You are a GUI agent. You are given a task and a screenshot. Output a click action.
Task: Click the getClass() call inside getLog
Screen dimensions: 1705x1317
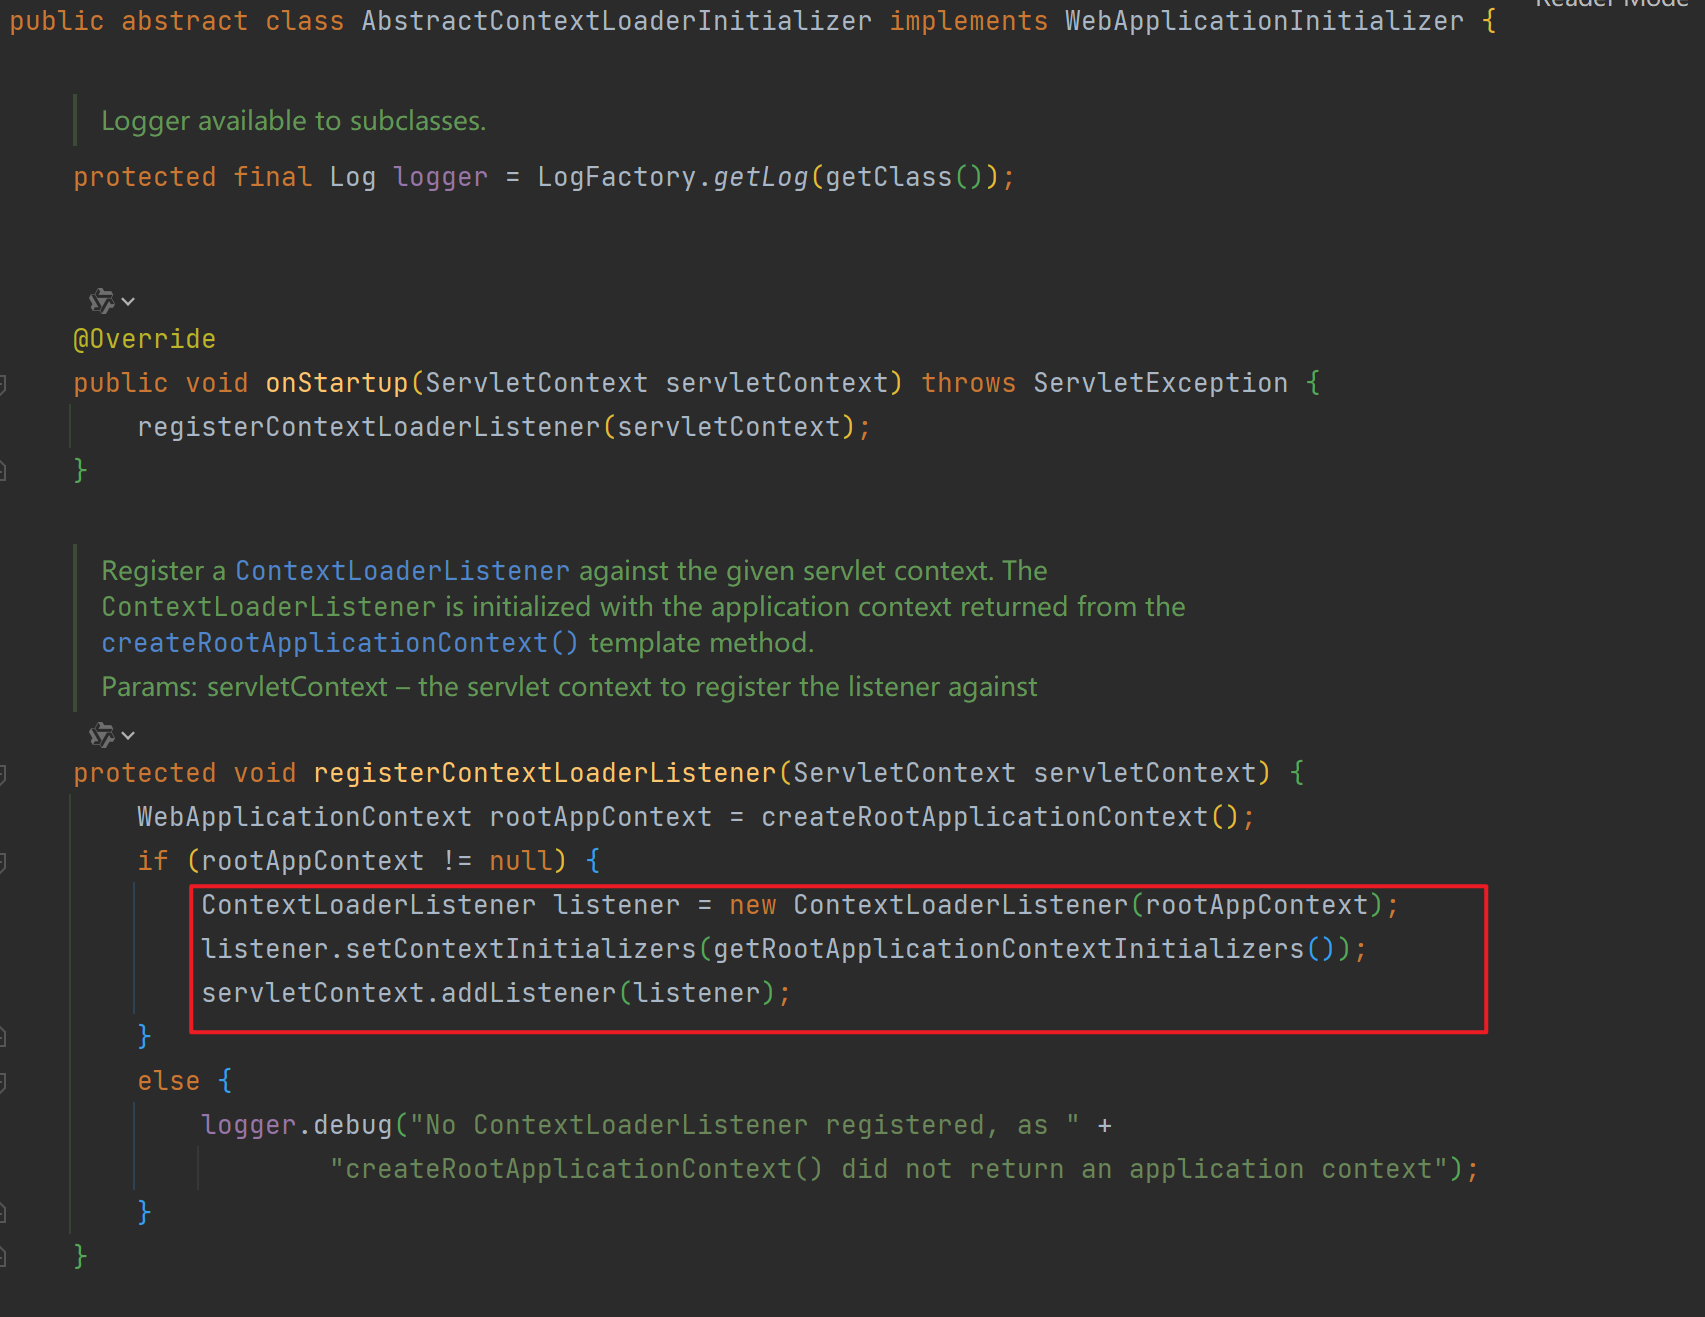click(x=905, y=177)
